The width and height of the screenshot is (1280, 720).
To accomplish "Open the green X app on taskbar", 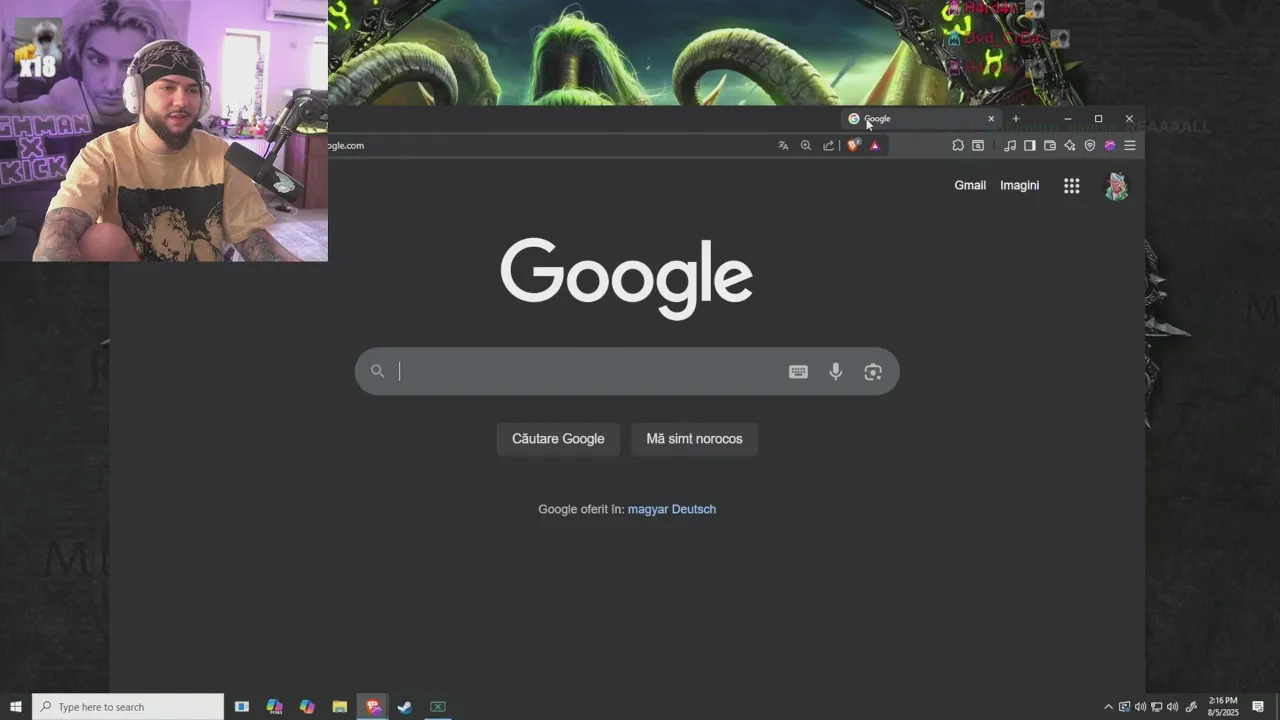I will click(438, 707).
